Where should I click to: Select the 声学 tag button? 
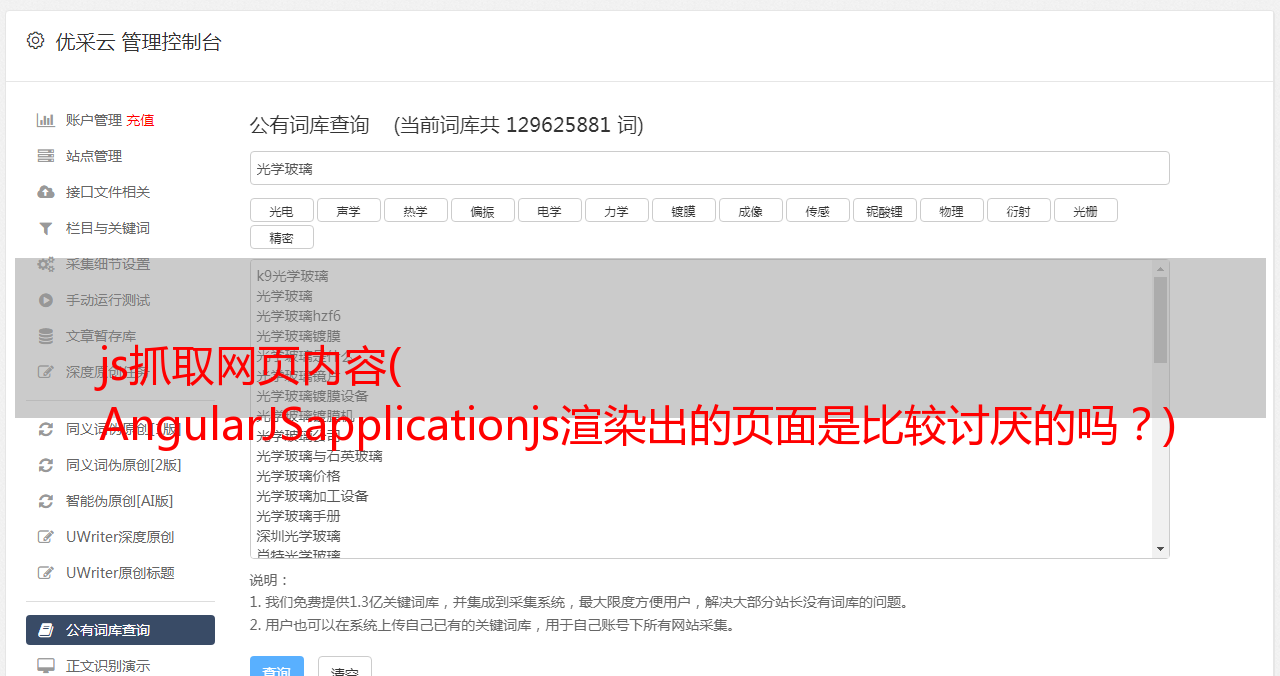(348, 210)
